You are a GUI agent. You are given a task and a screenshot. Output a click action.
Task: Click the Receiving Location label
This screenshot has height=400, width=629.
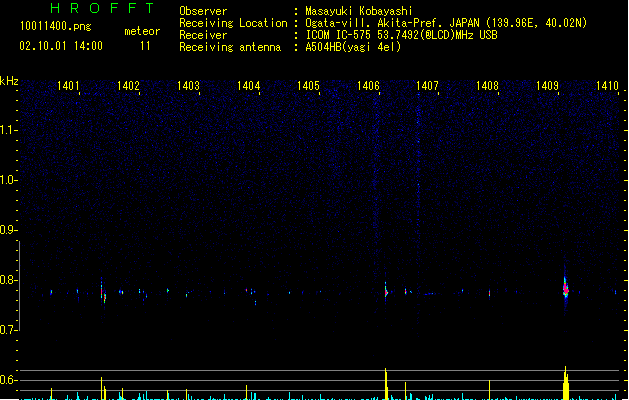233,23
